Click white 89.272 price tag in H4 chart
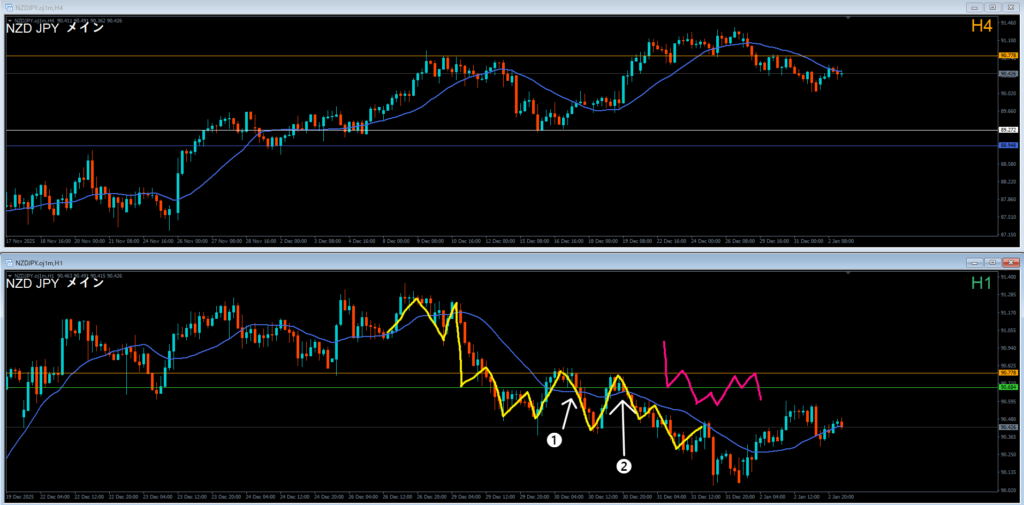This screenshot has height=505, width=1024. tap(1010, 130)
